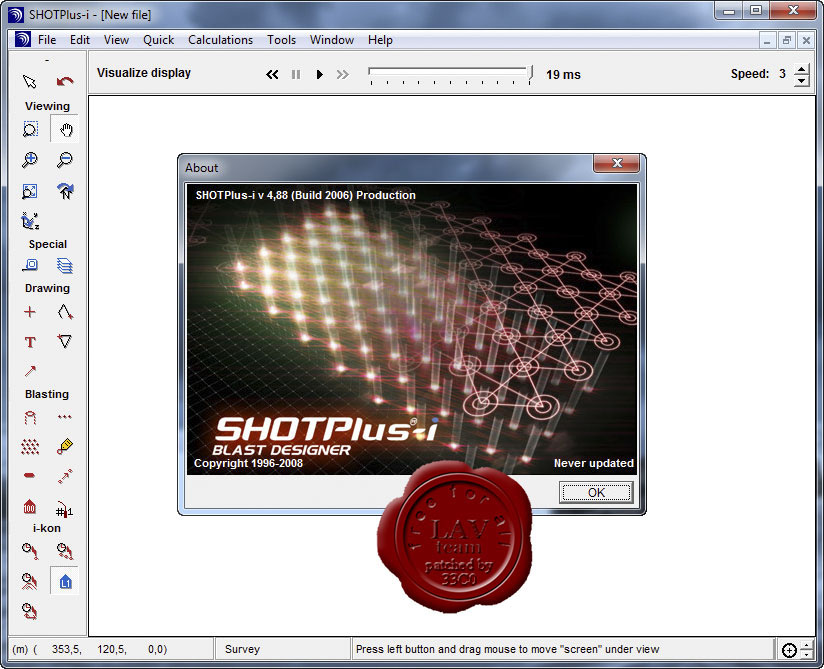Screen dimensions: 824x669
Task: Open the File menu
Action: [x=47, y=40]
